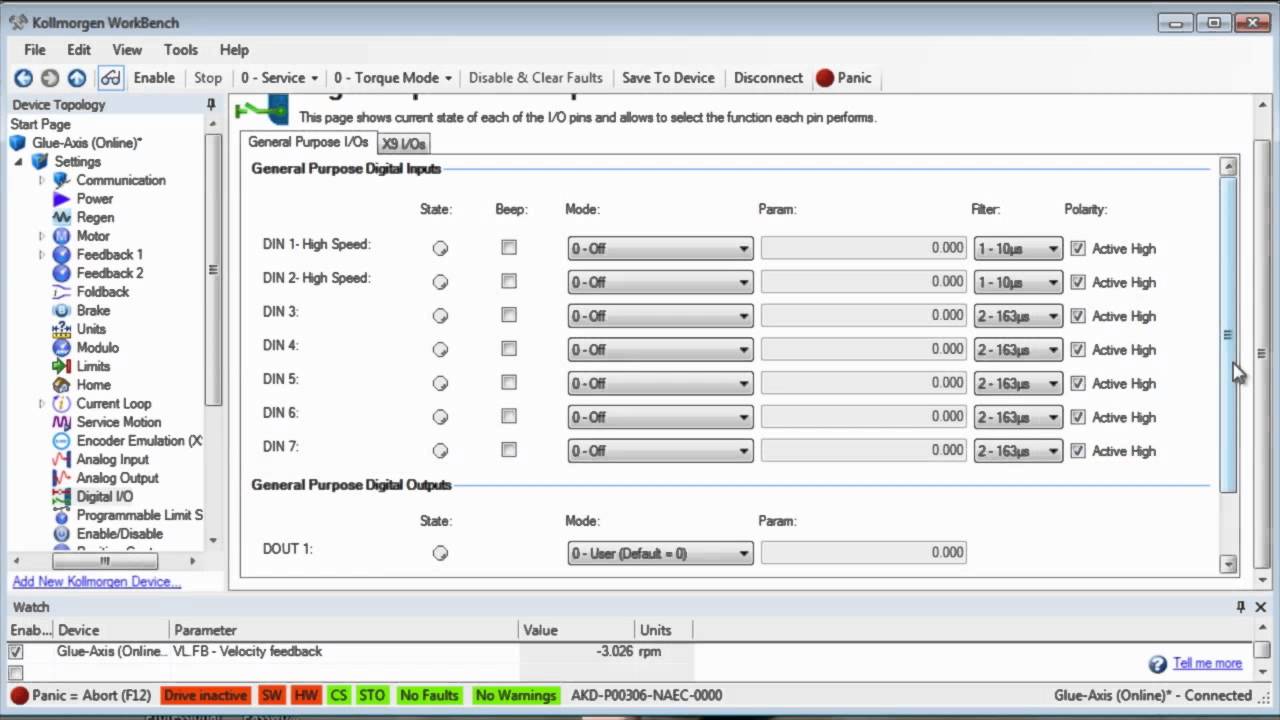Click the Enable toolbar button
The width and height of the screenshot is (1280, 720).
tap(154, 78)
